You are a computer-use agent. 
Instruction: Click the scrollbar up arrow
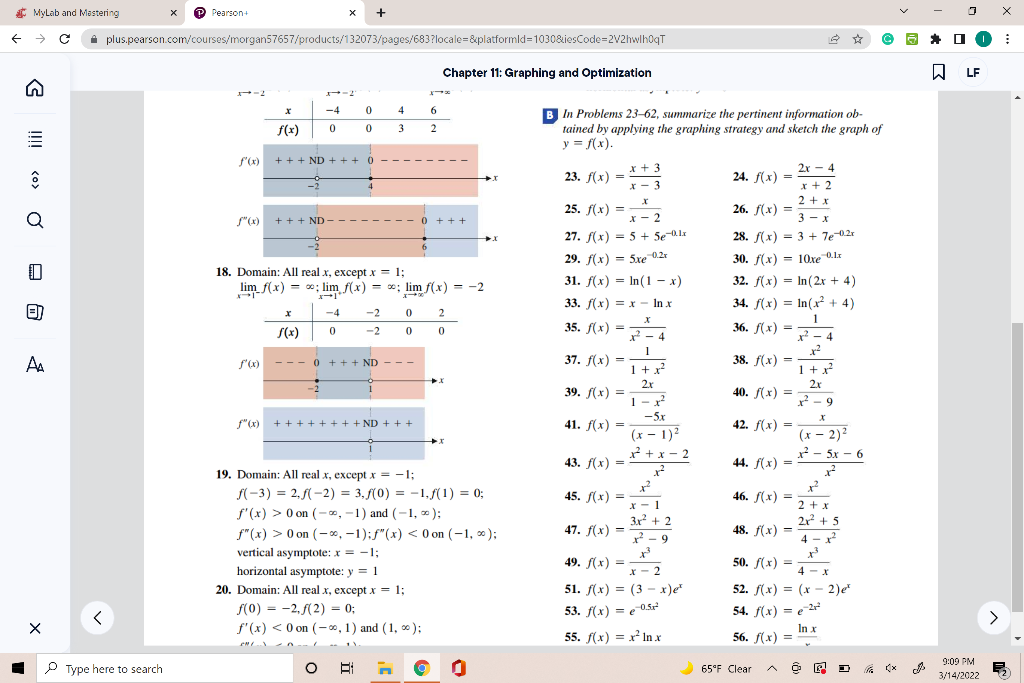point(1017,97)
